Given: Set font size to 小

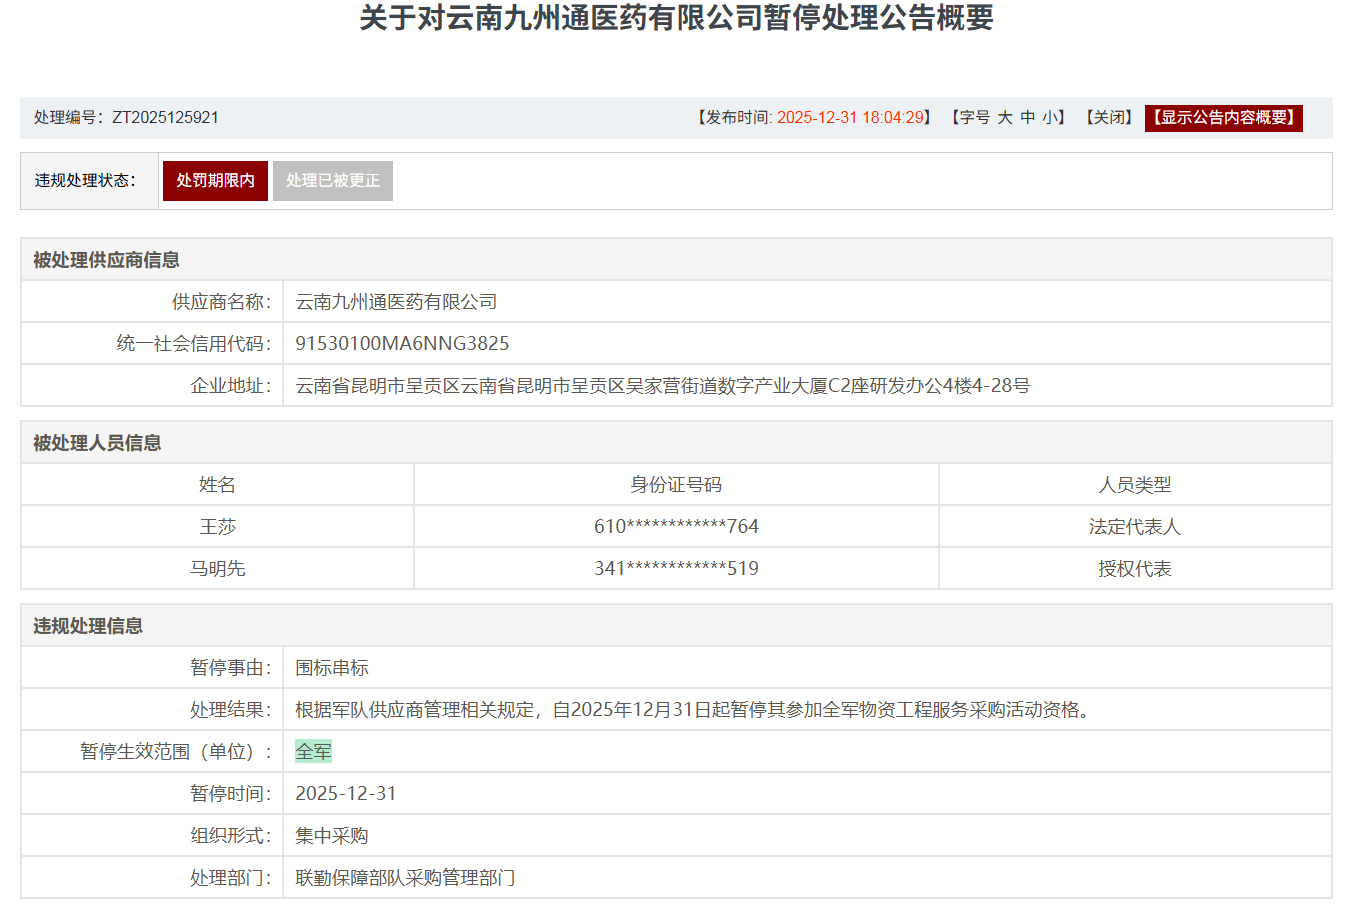Looking at the screenshot, I should coord(1049,118).
